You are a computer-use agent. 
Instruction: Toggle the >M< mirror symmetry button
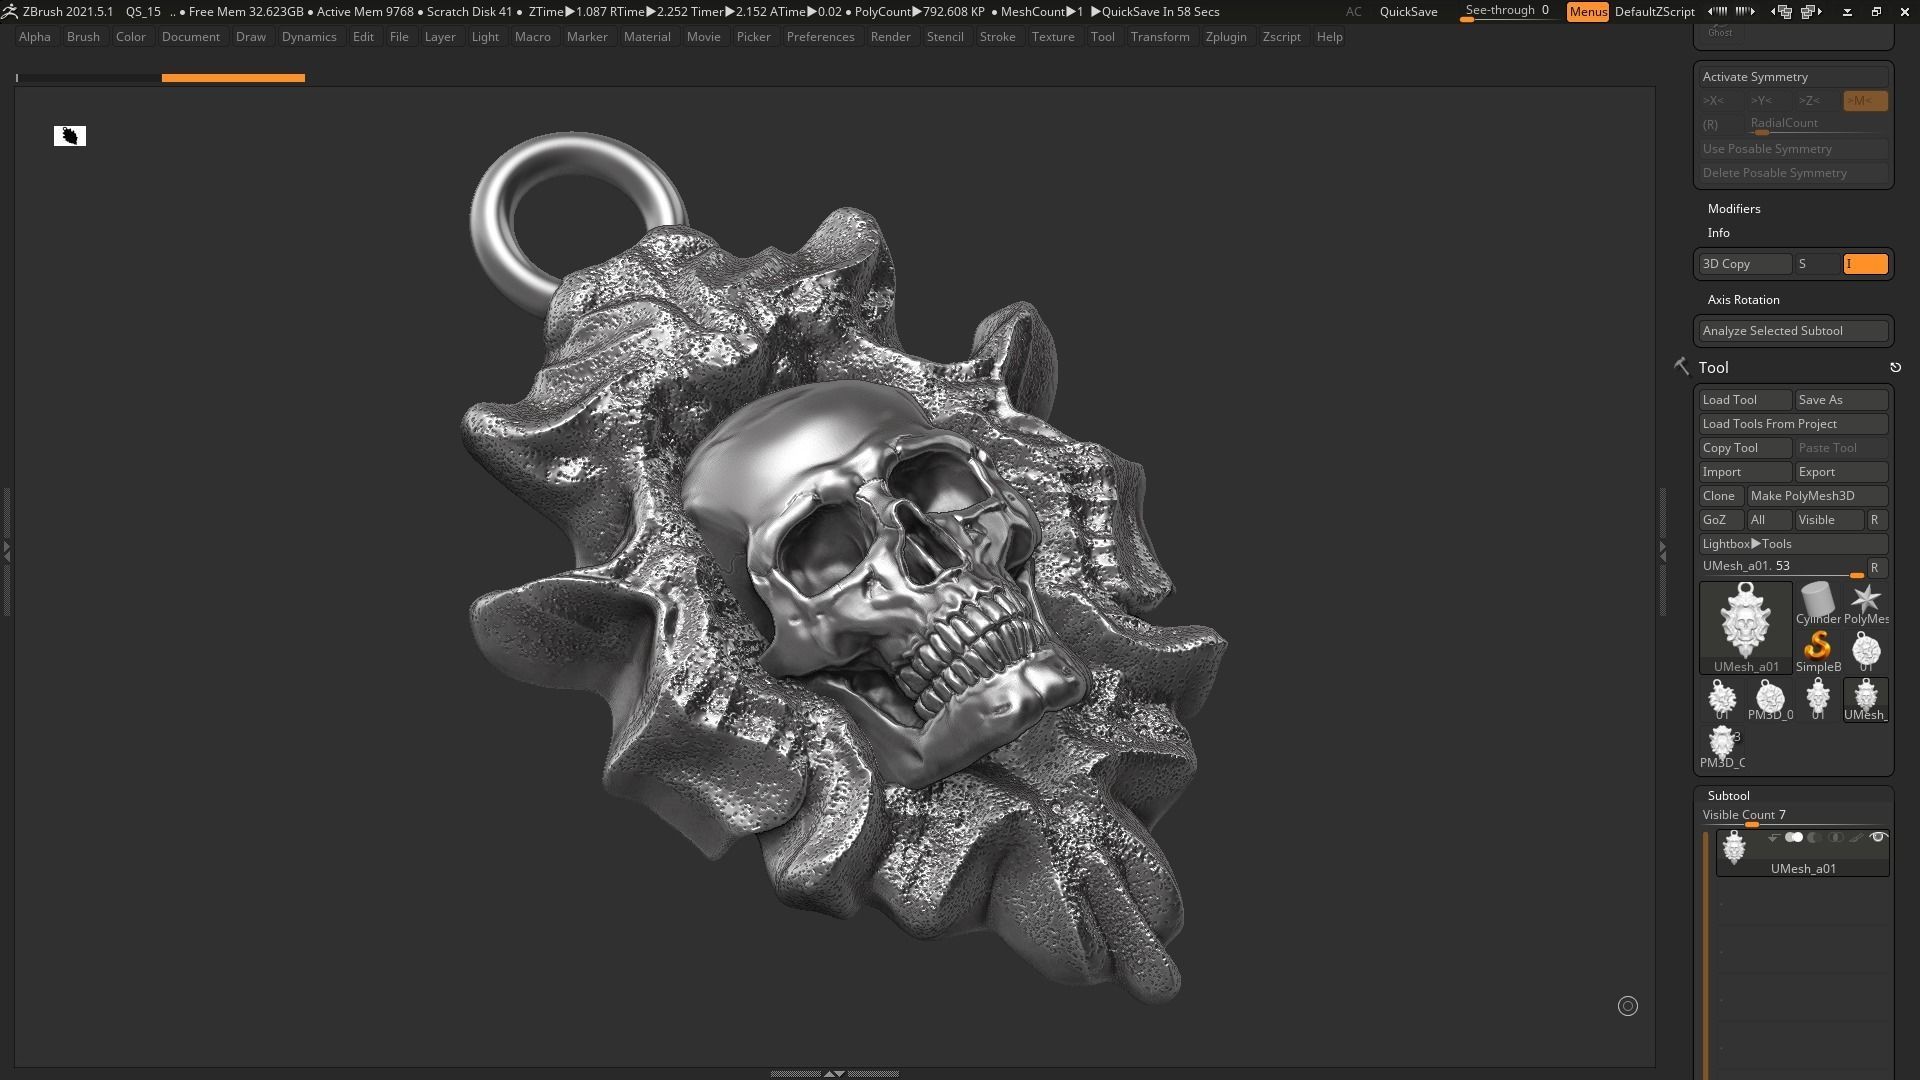click(x=1865, y=101)
